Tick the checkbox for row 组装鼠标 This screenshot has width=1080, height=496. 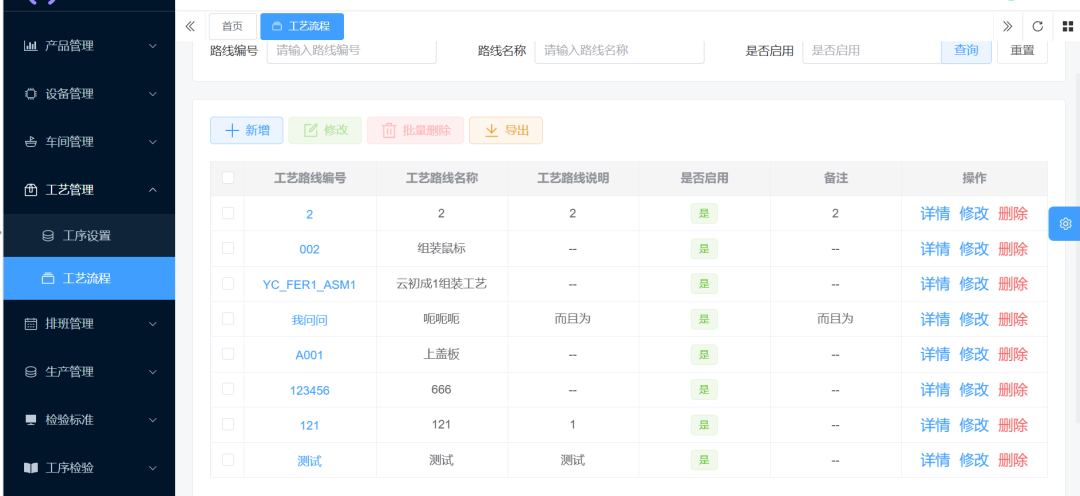(x=228, y=248)
